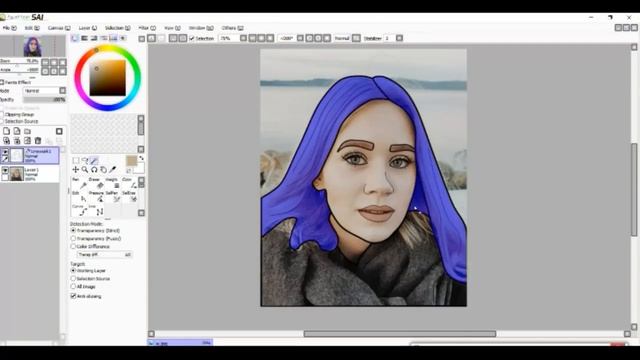Select the Edit linework tool
The height and width of the screenshot is (360, 640).
(80, 197)
